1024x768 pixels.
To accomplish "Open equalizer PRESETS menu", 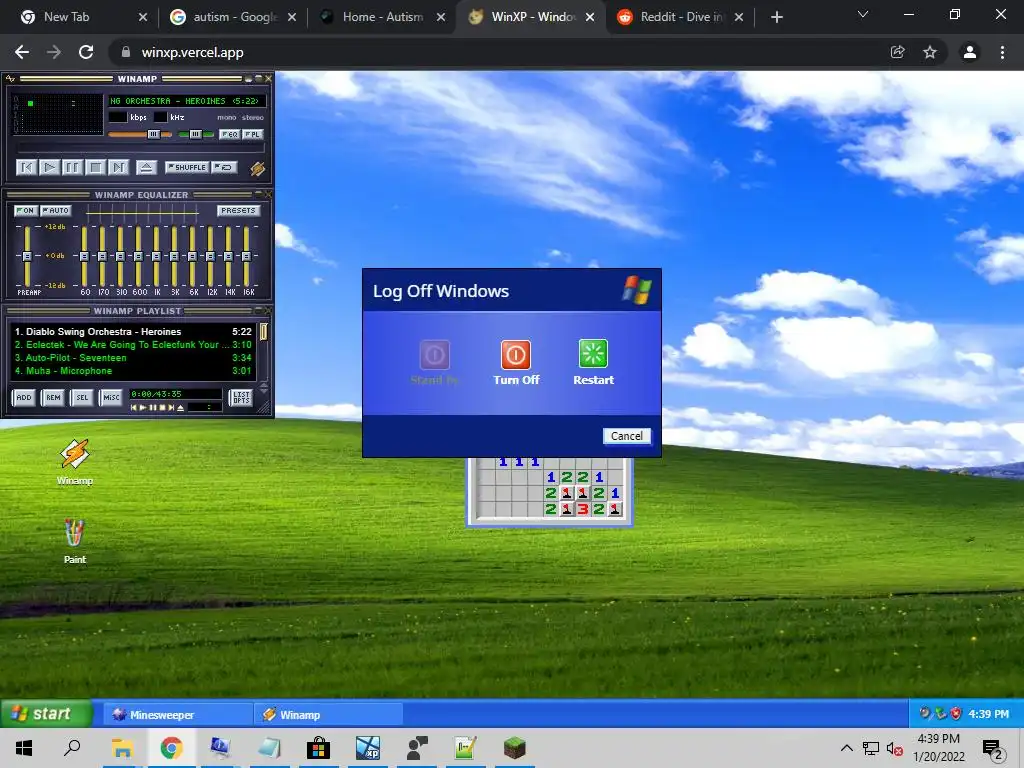I will coord(238,211).
